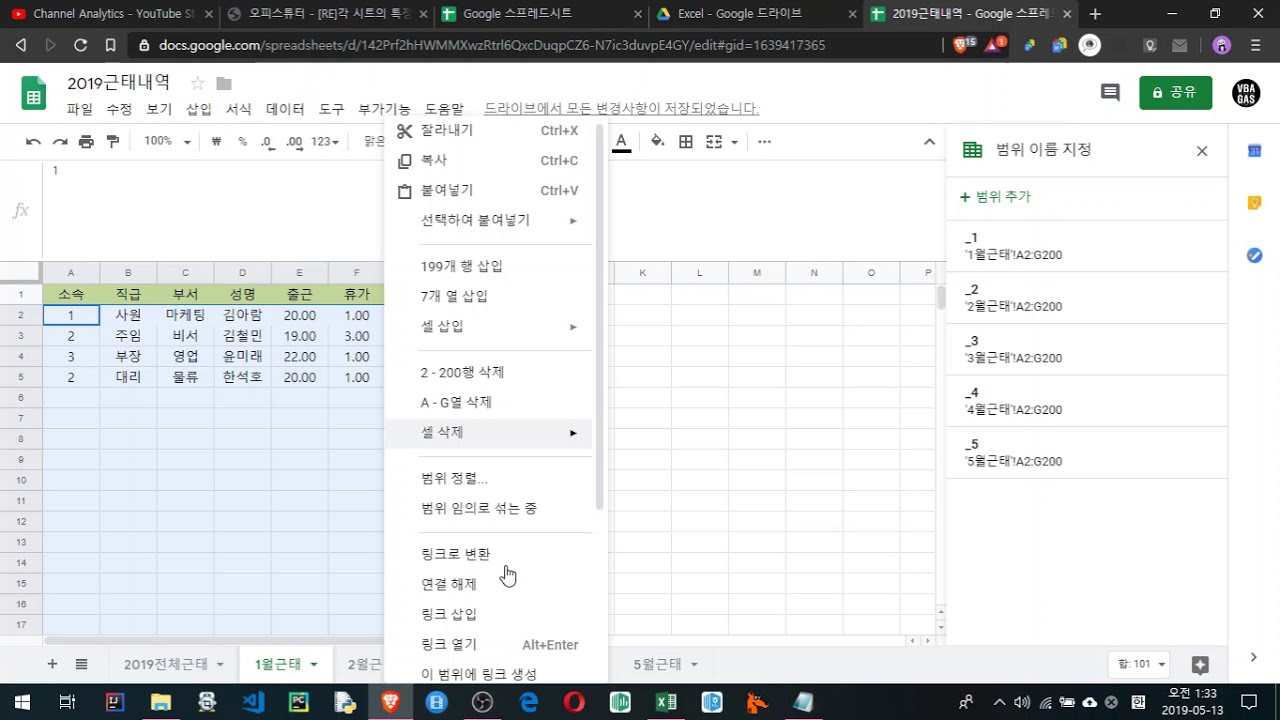Choose 잘라내기 from context menu
This screenshot has height=720, width=1280.
tap(488, 131)
